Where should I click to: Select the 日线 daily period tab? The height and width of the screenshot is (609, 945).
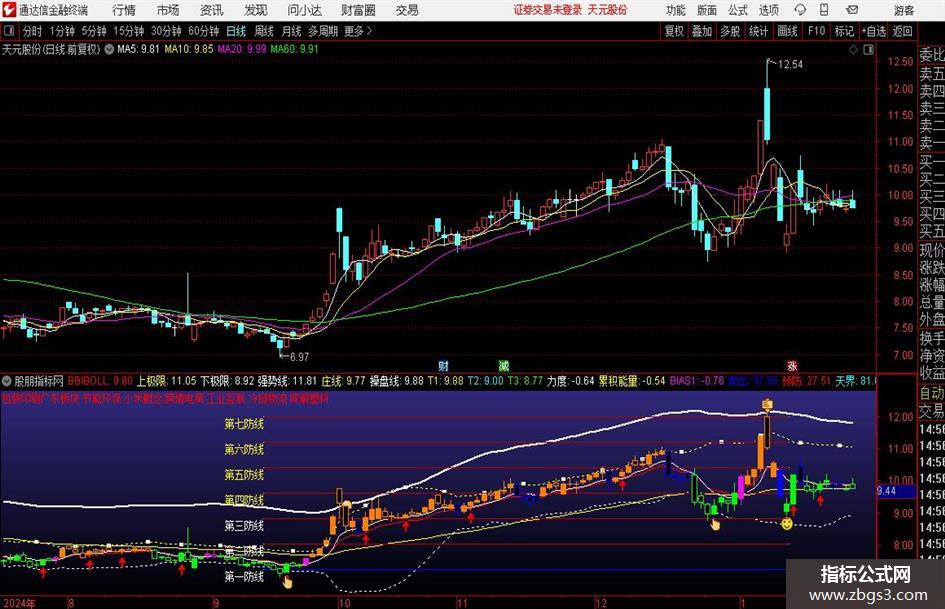point(236,31)
